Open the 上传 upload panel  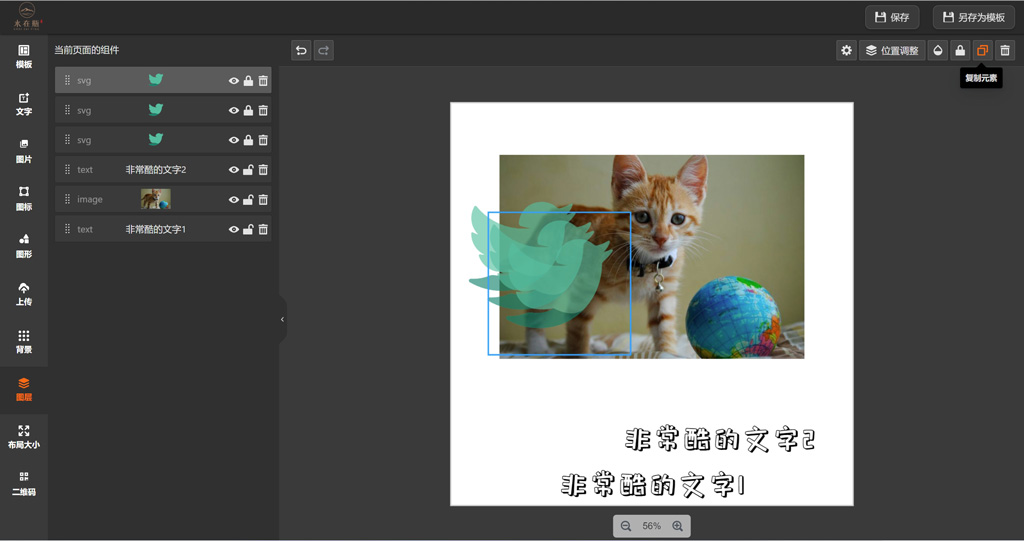pyautogui.click(x=24, y=294)
